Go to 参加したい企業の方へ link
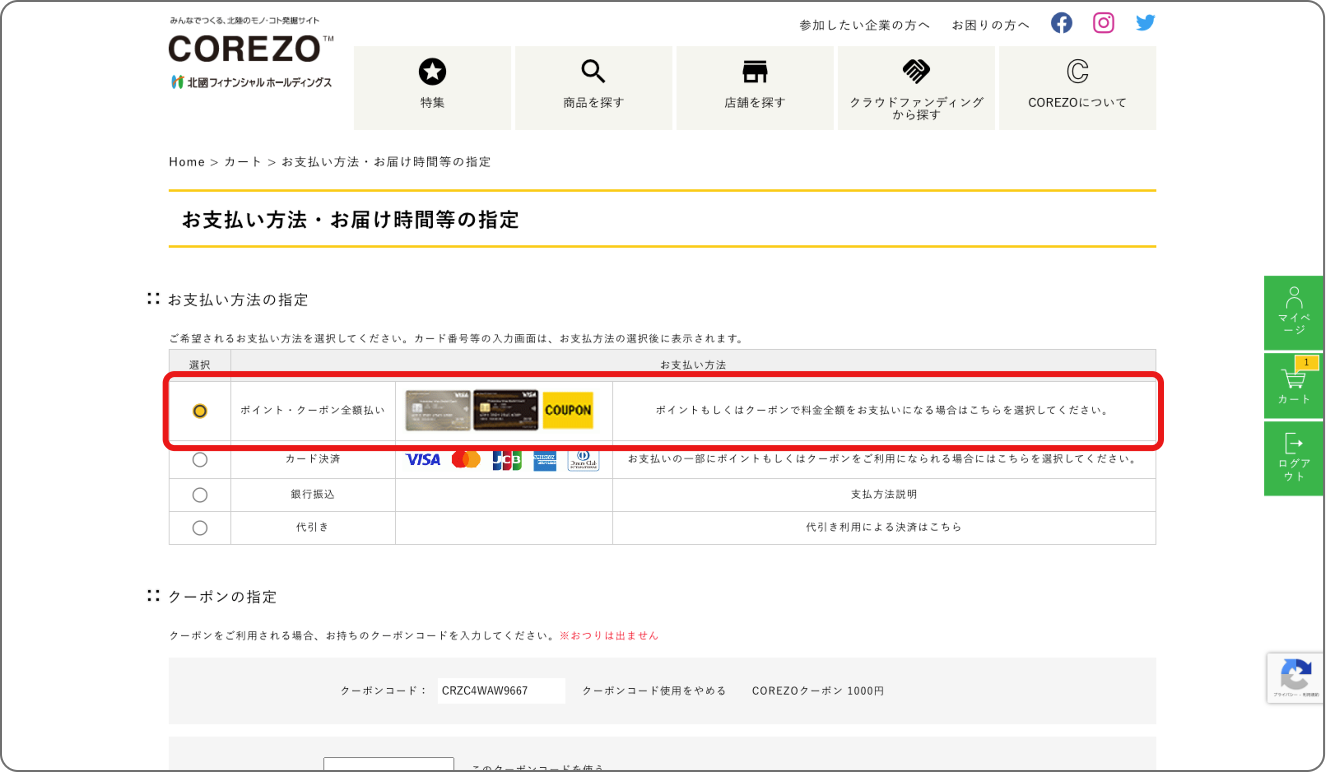Screen dimensions: 1326x772 point(864,25)
